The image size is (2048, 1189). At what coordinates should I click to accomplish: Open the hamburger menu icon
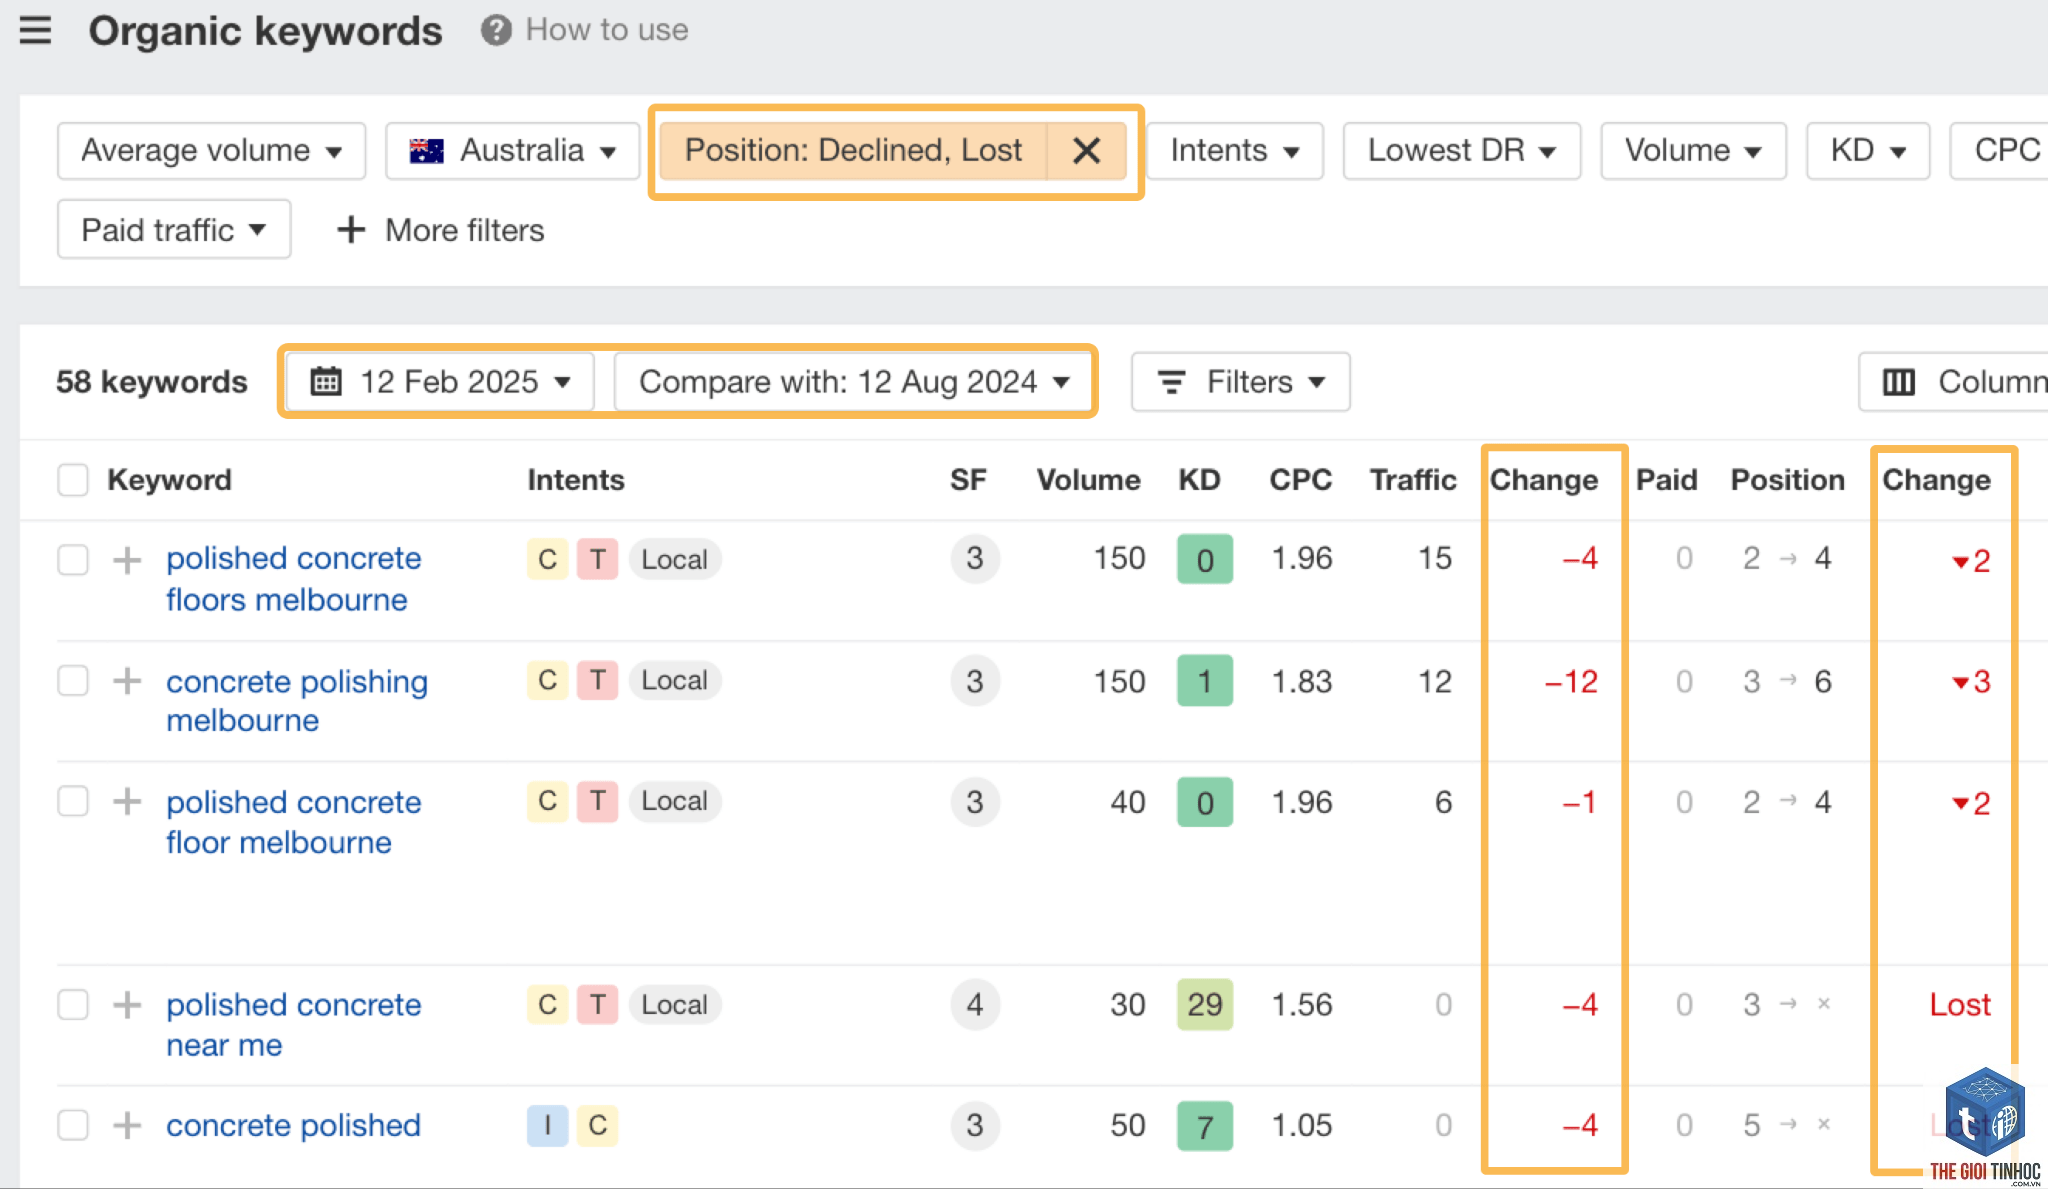point(35,30)
